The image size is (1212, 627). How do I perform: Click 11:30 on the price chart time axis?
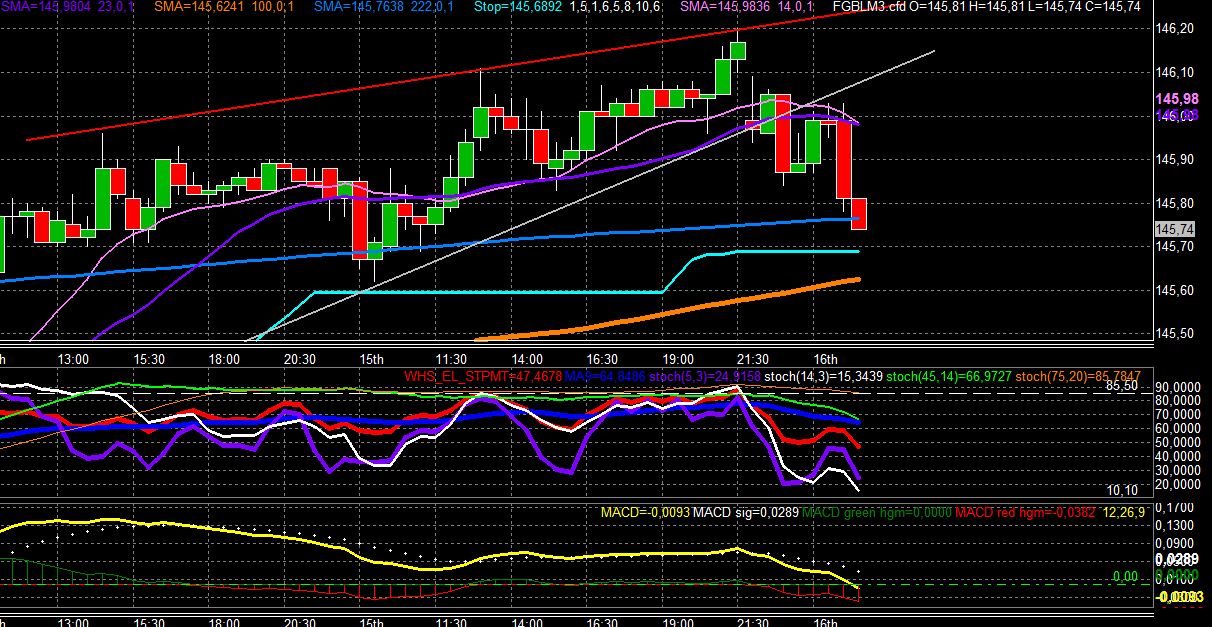click(451, 359)
